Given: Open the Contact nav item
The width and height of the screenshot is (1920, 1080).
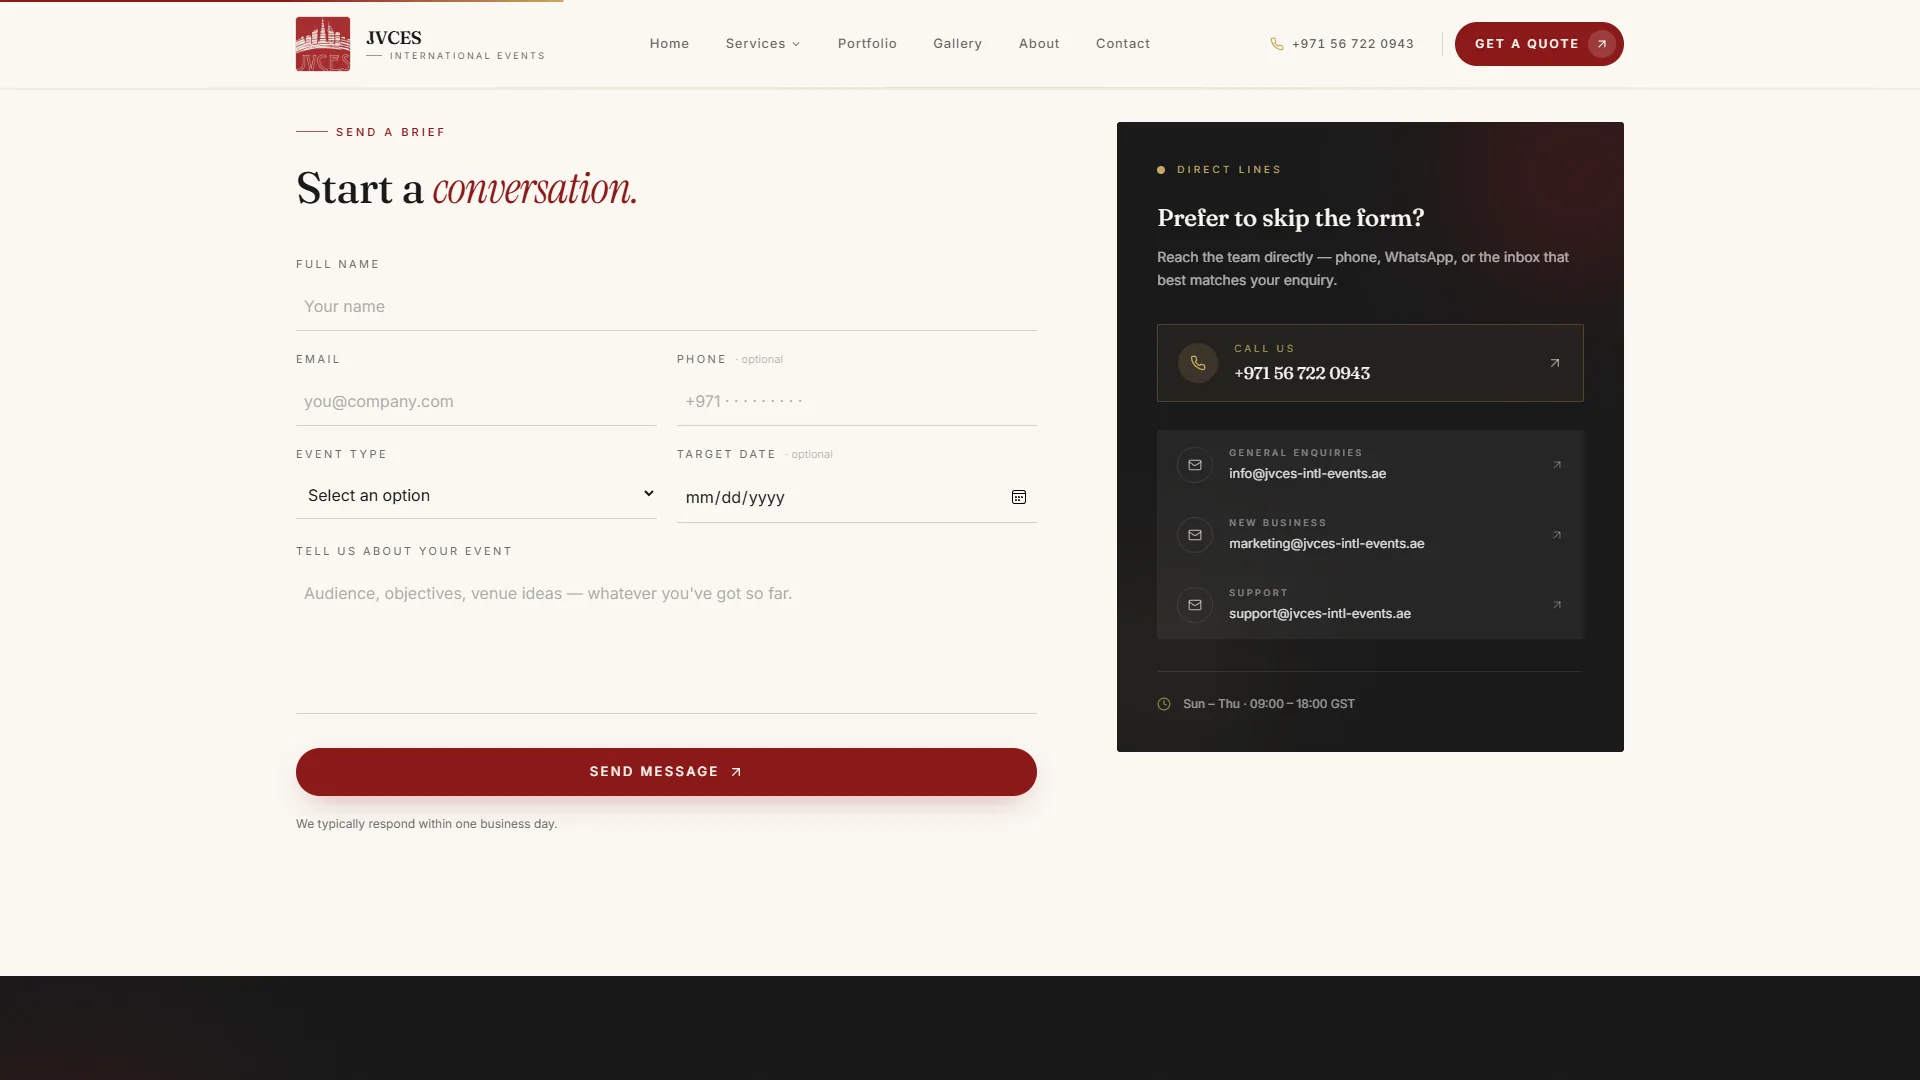Looking at the screenshot, I should pyautogui.click(x=1123, y=44).
